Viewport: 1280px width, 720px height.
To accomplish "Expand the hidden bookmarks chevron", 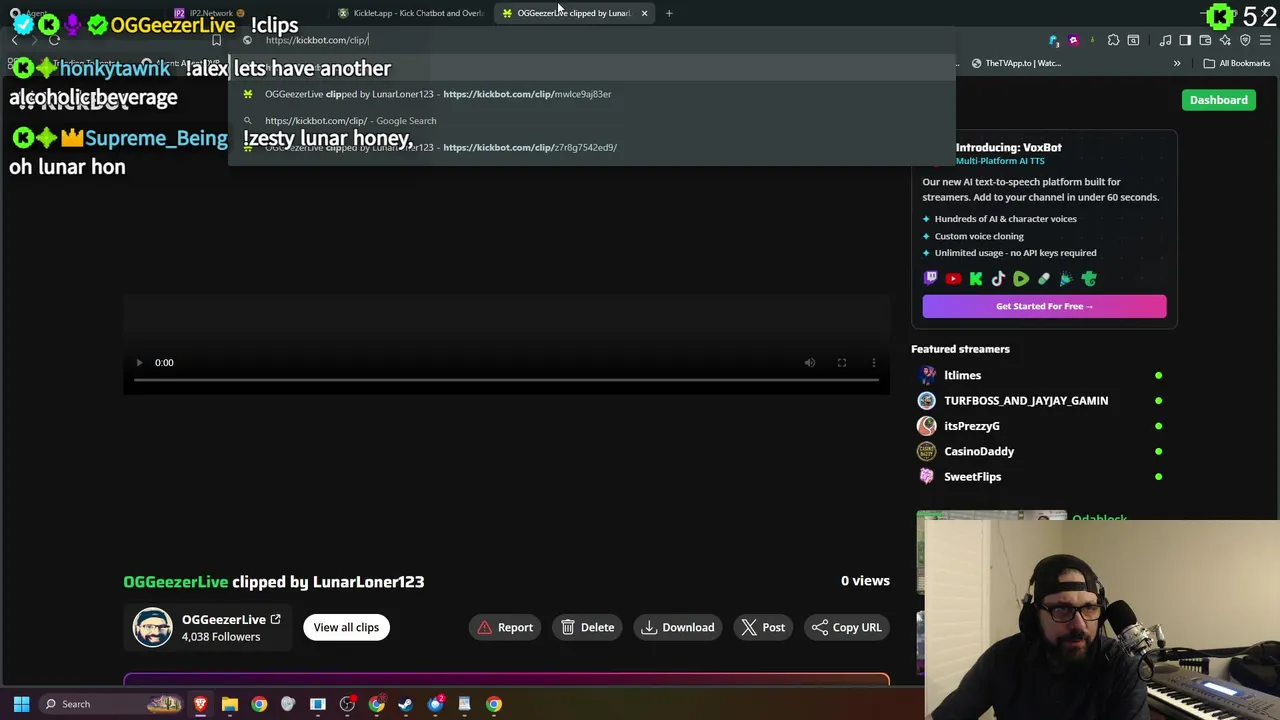I will [1177, 63].
